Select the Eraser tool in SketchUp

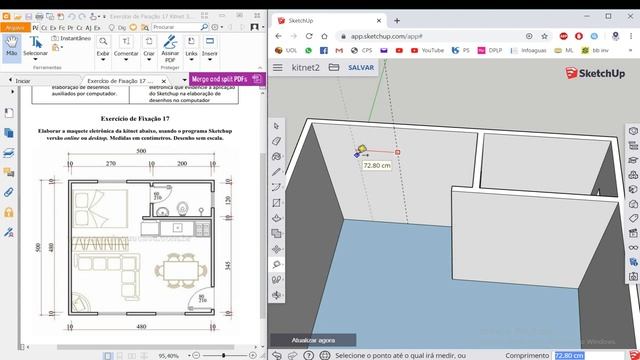276,141
